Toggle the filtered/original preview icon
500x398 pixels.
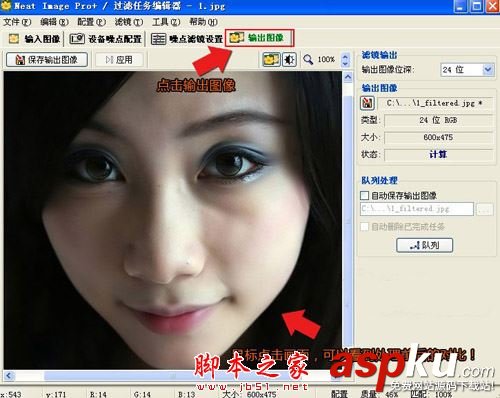(271, 60)
